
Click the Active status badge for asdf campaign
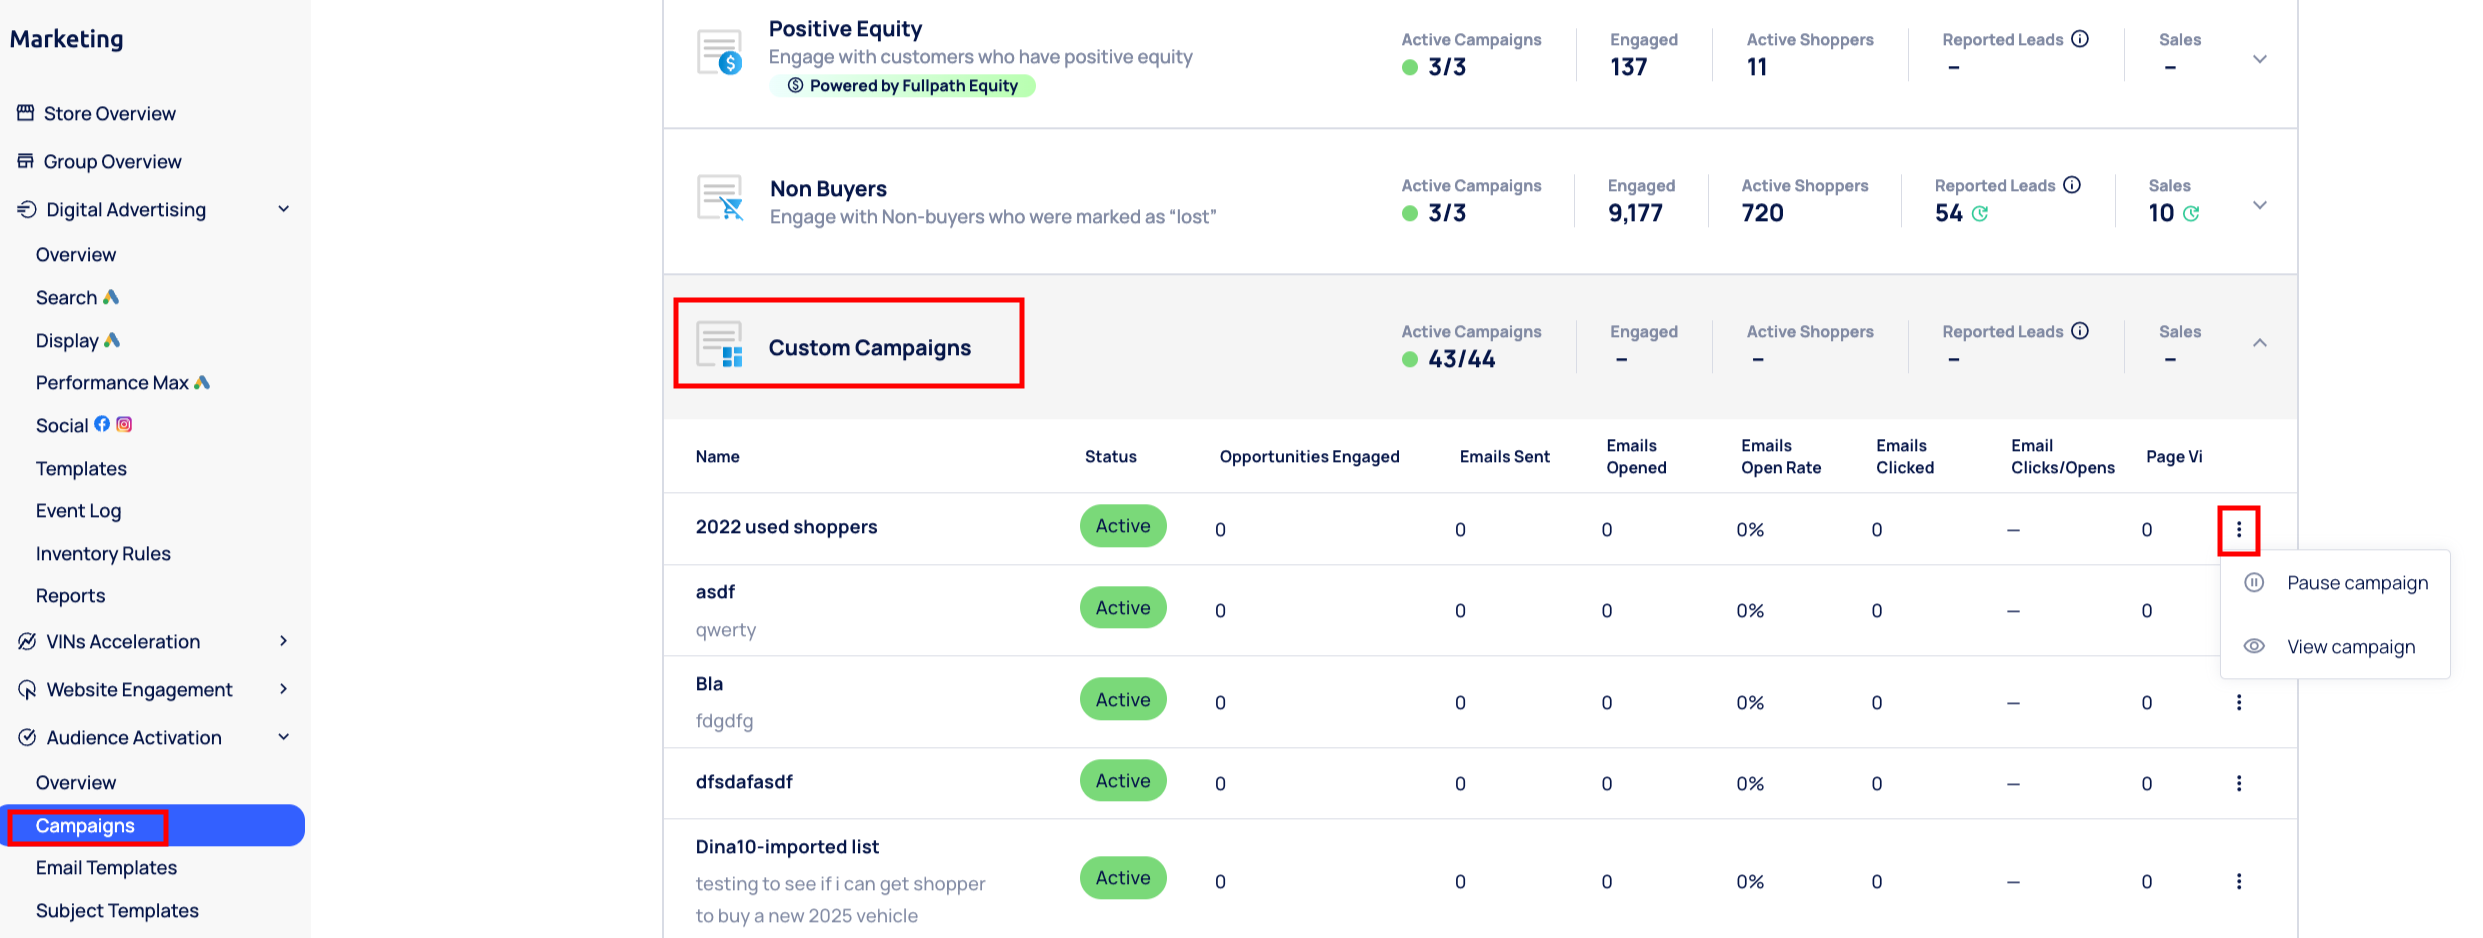tap(1122, 608)
